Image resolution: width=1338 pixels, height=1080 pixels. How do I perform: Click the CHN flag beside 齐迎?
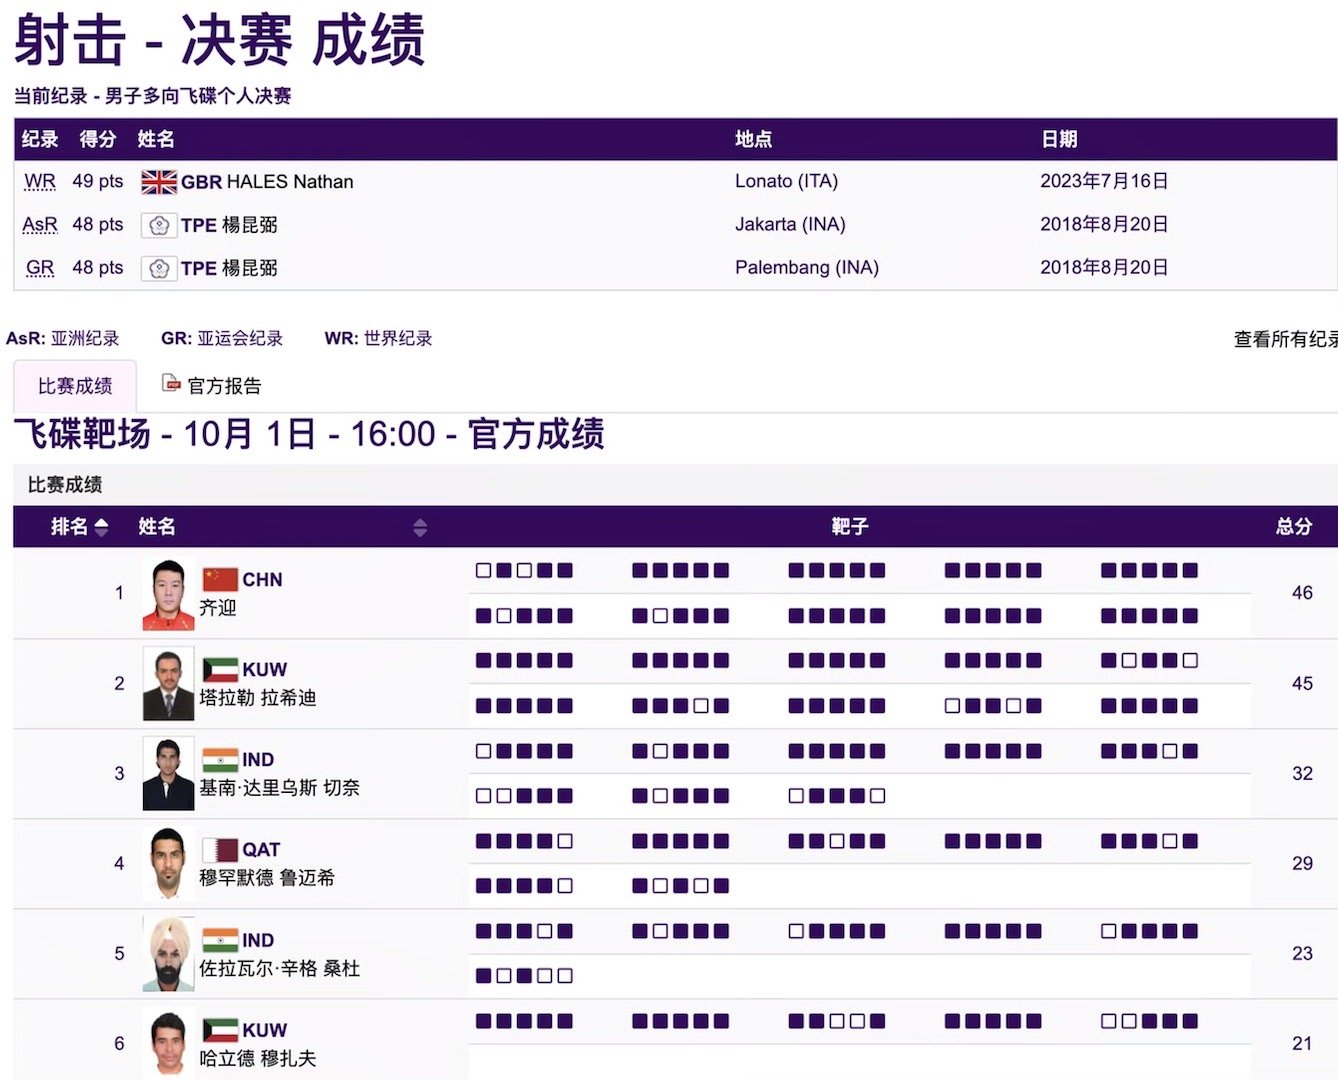pyautogui.click(x=222, y=578)
